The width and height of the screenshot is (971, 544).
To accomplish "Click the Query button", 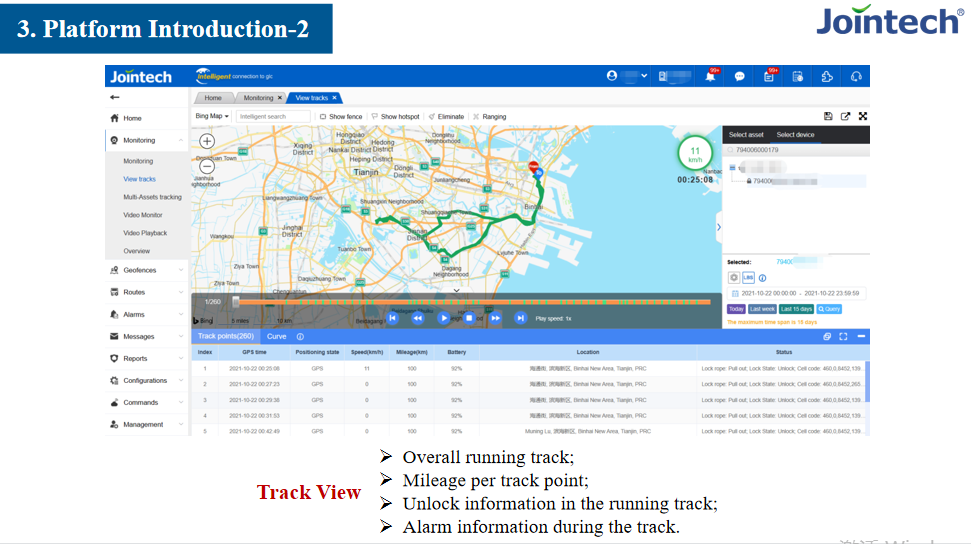I will pos(829,309).
